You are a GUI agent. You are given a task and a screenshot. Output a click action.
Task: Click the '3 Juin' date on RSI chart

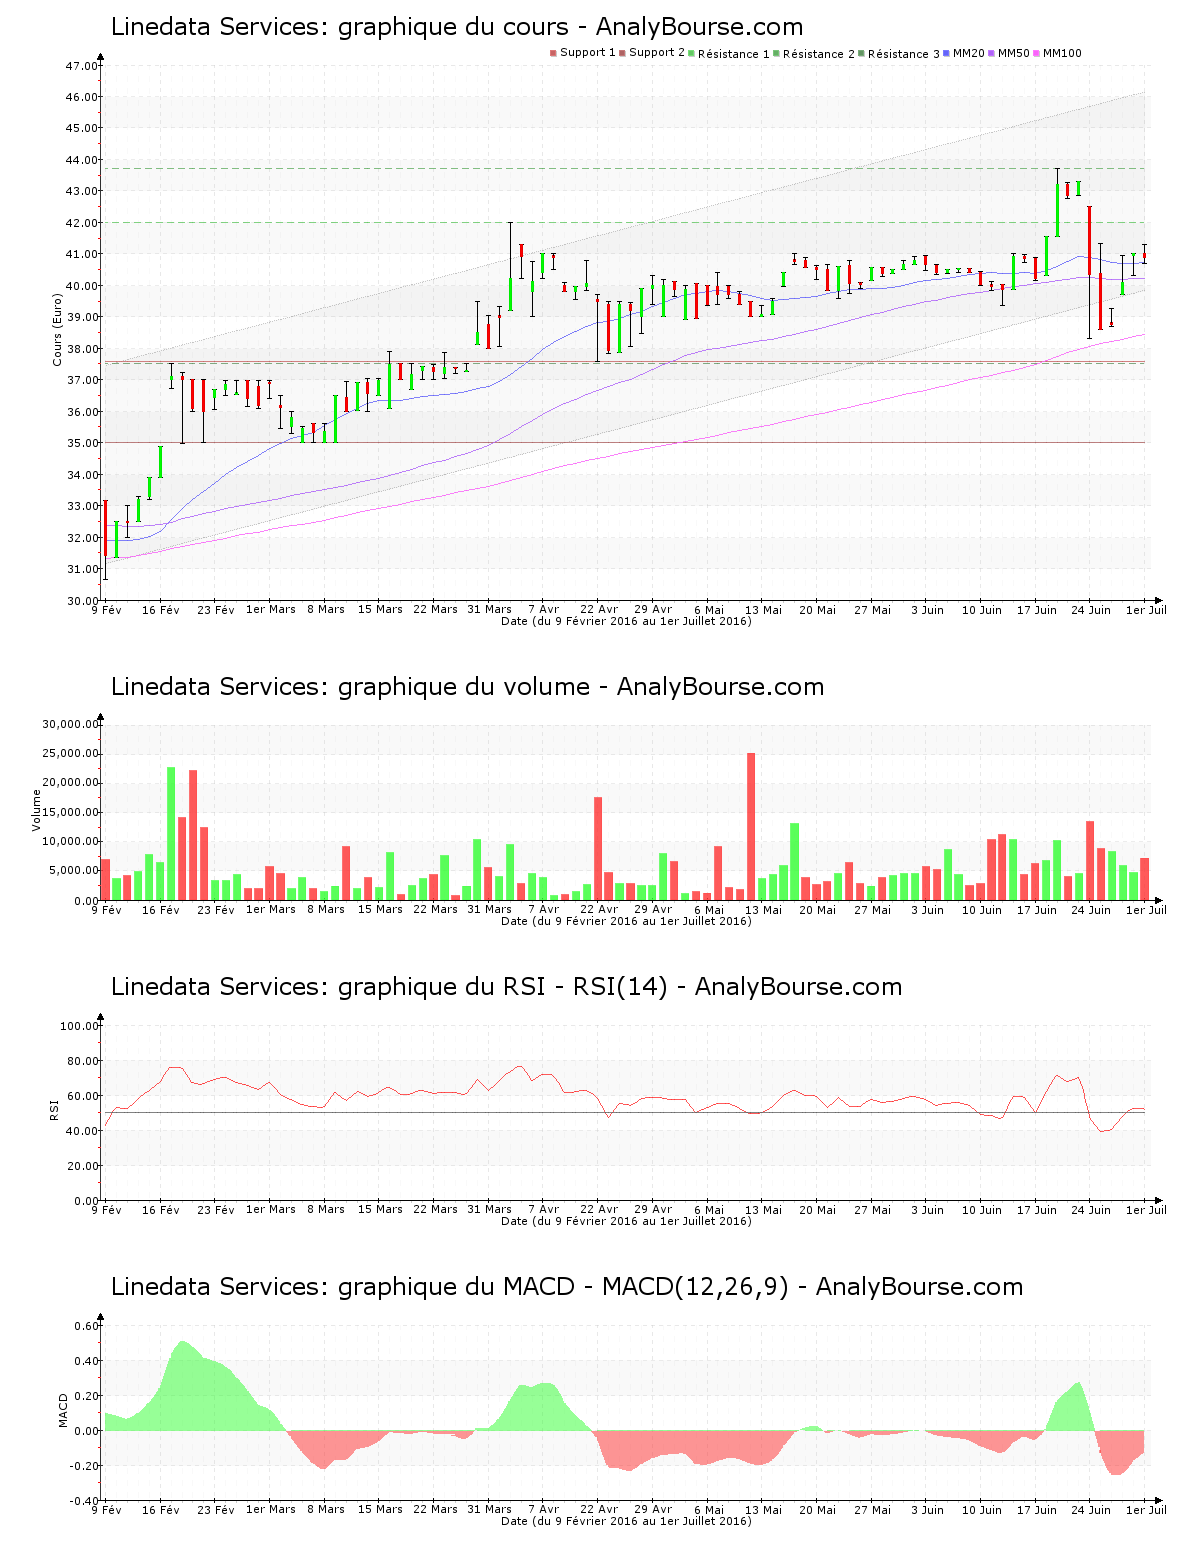(927, 1209)
